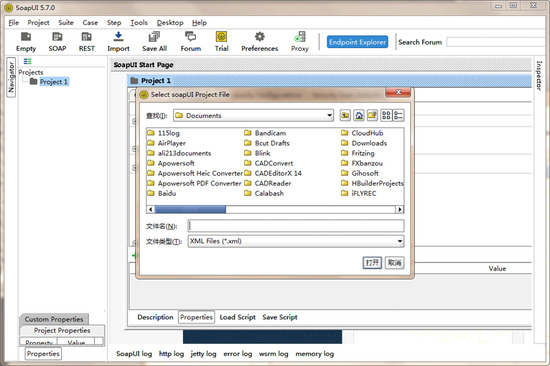Open the File menu
The width and height of the screenshot is (550, 366).
(x=14, y=22)
